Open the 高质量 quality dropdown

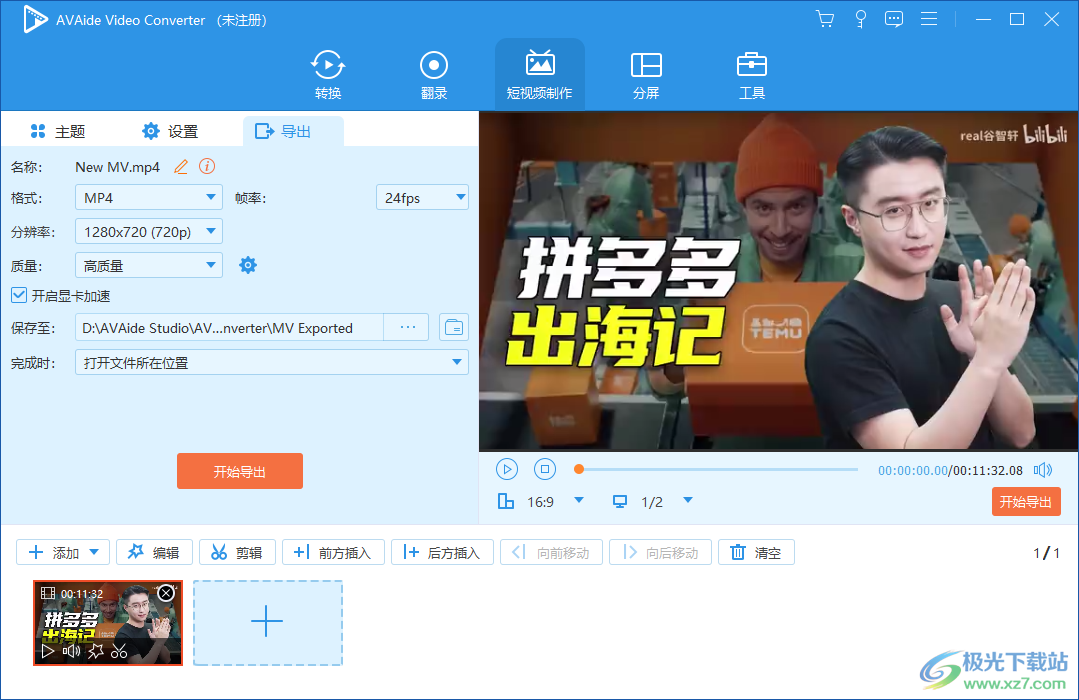(149, 265)
